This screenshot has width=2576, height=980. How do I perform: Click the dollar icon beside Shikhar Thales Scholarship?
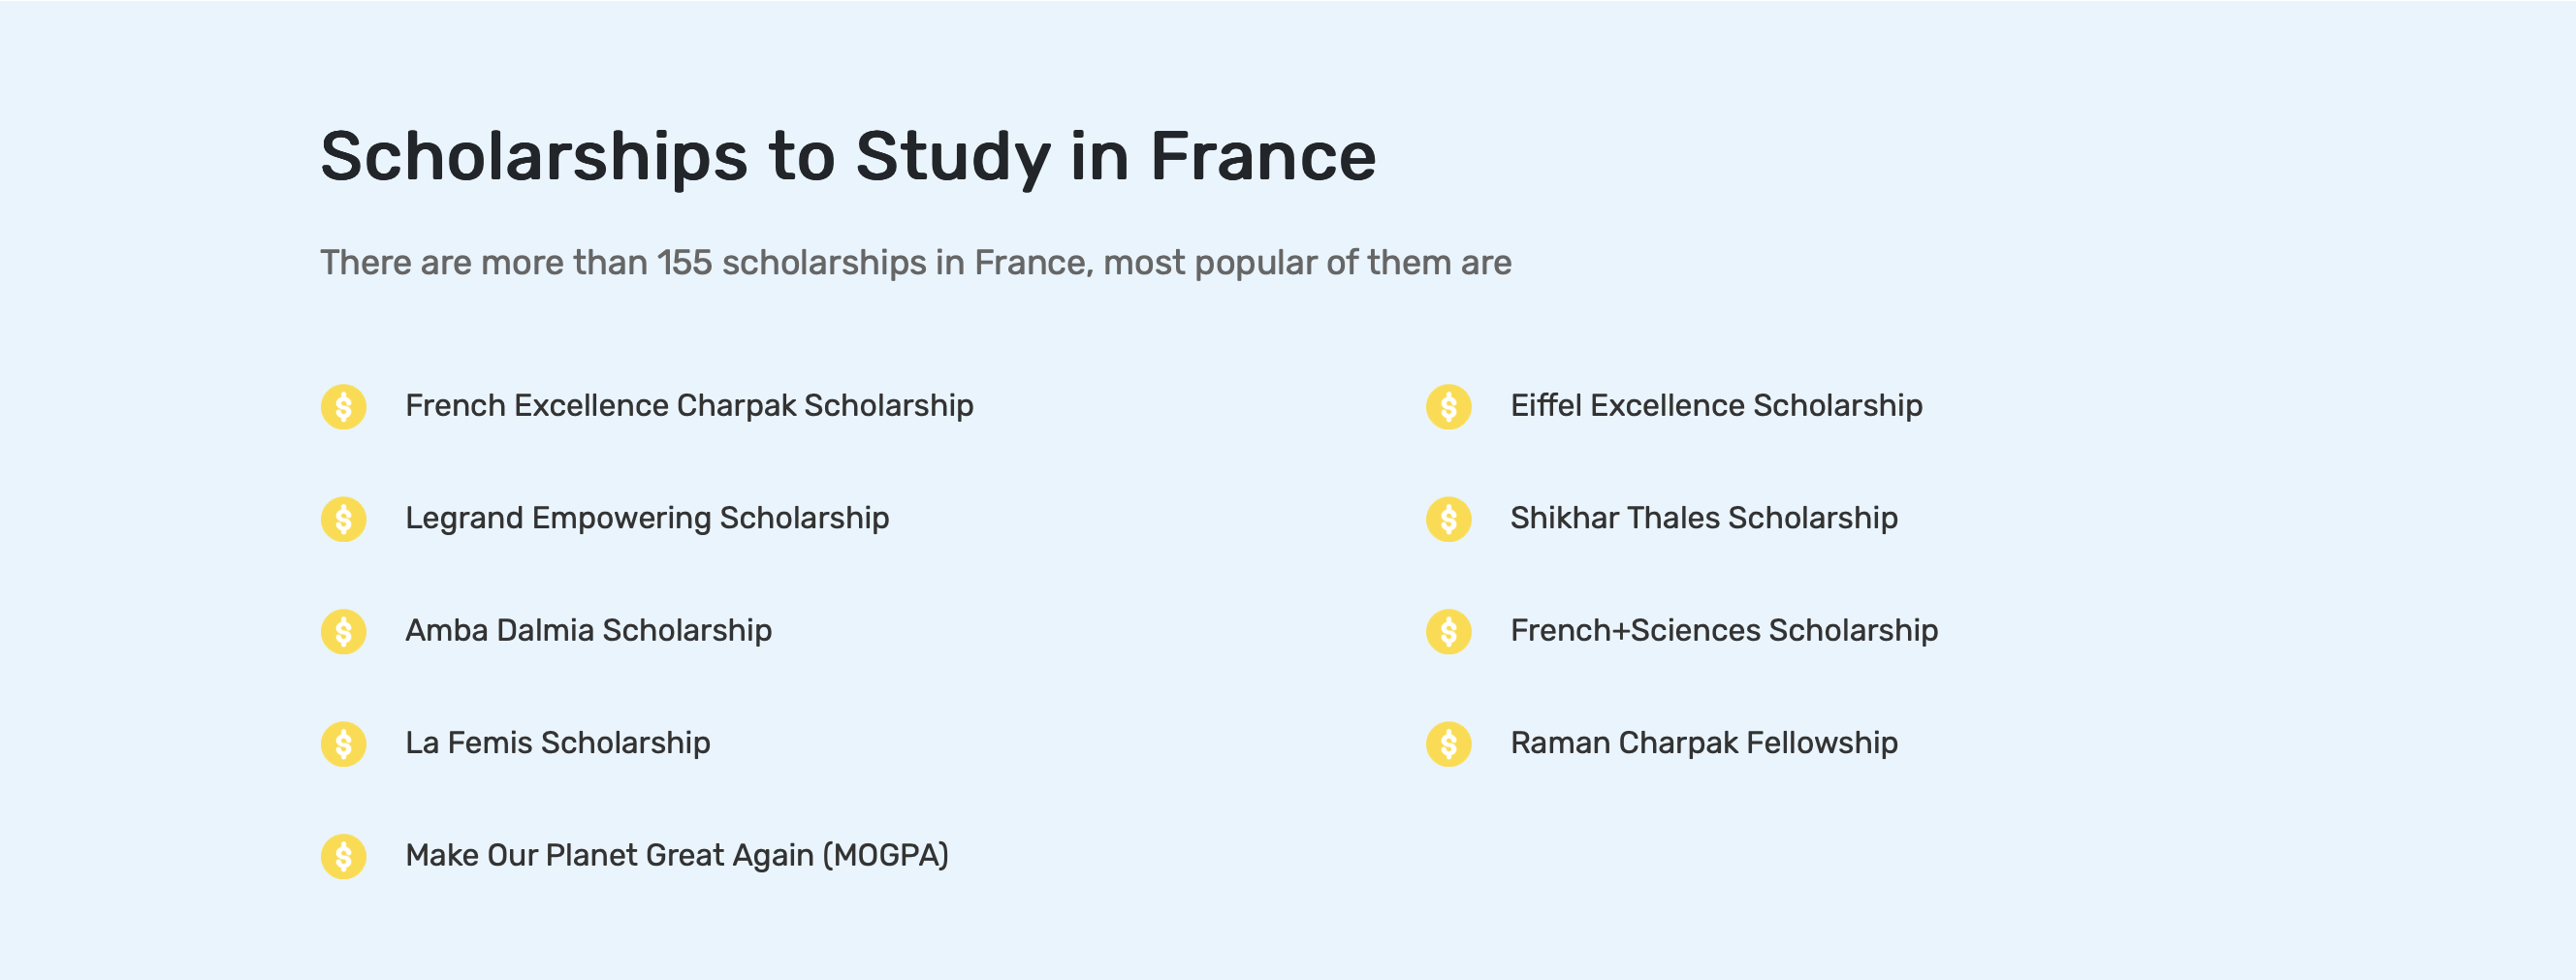pos(1448,519)
